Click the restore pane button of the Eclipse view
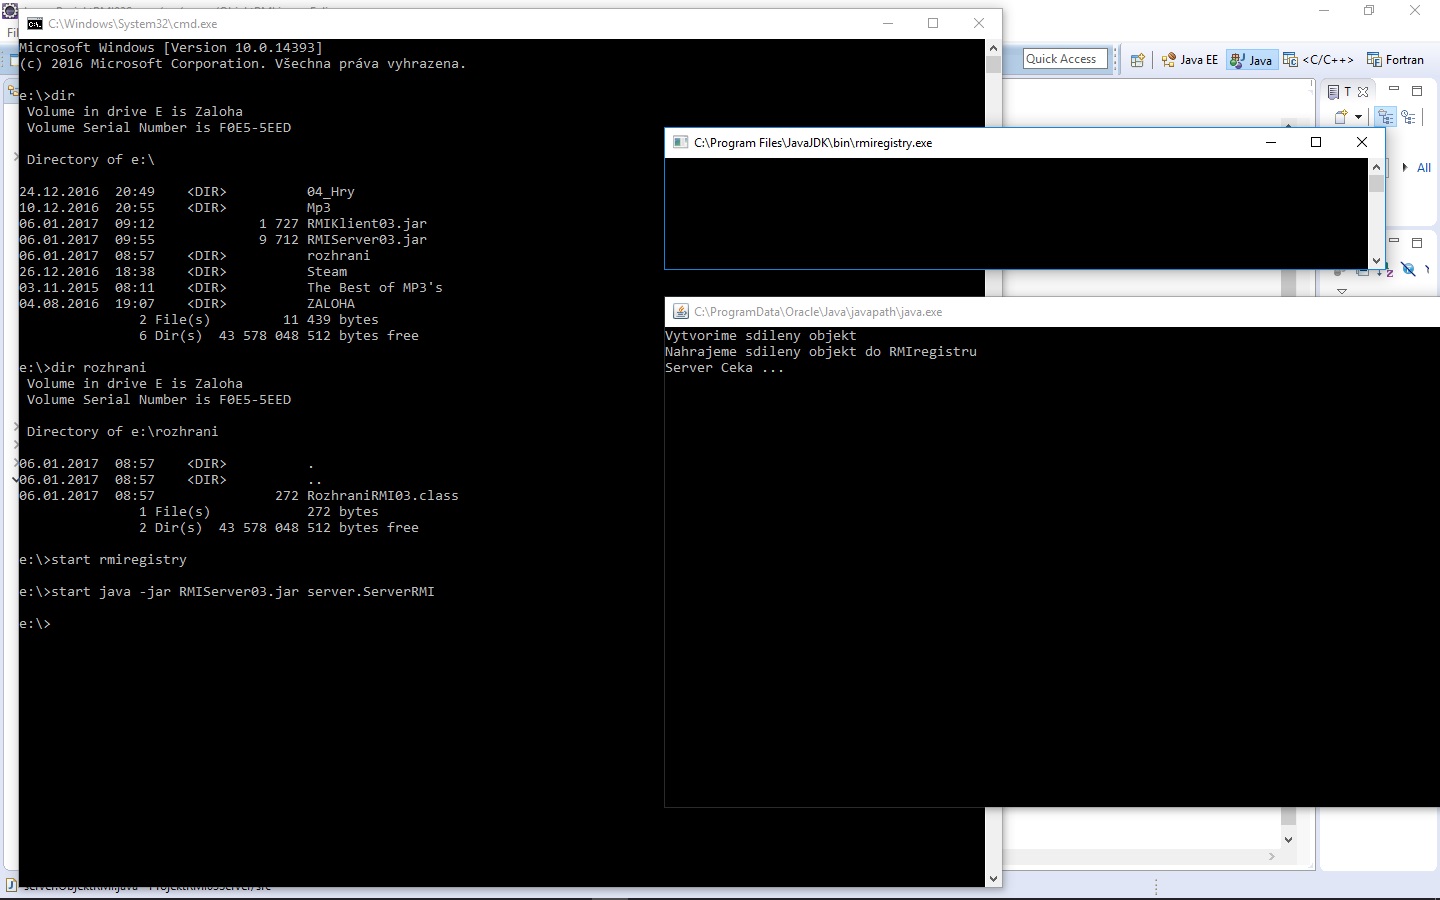 1416,91
